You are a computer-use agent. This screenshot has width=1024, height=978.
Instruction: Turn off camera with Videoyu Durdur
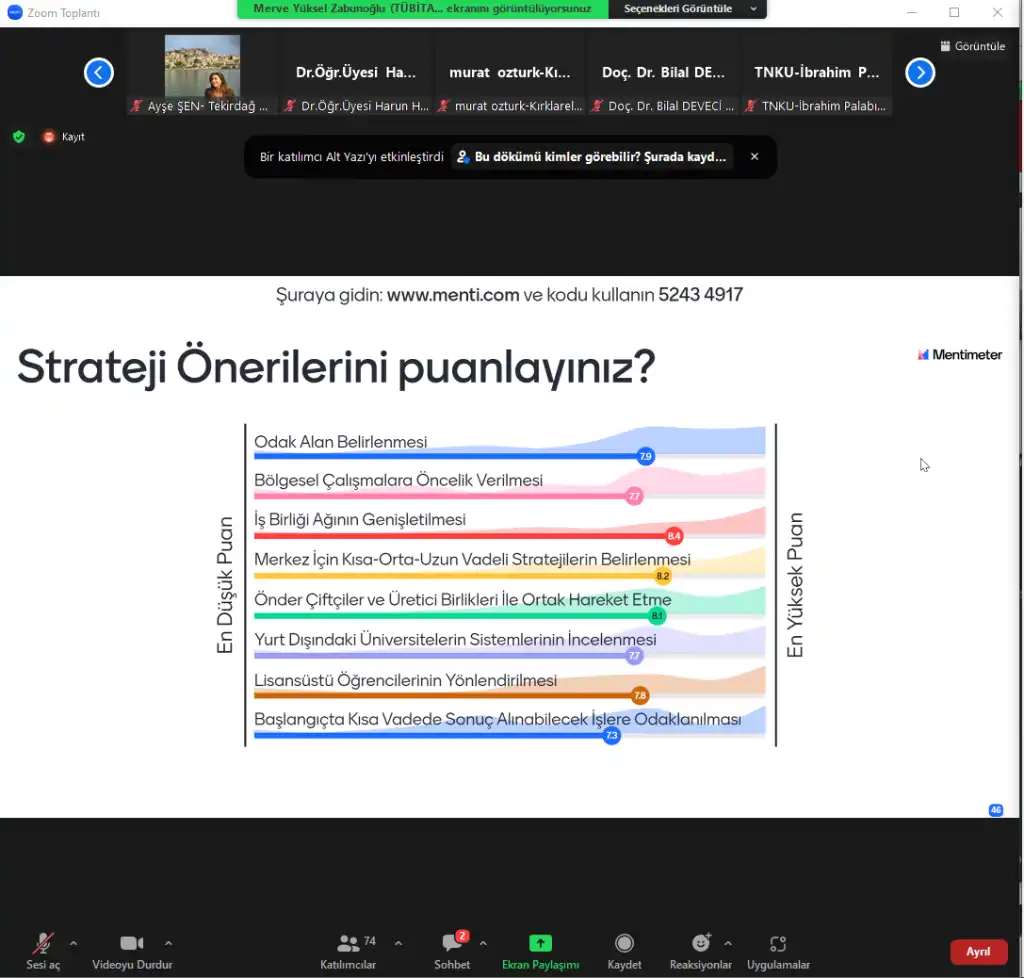[x=132, y=944]
